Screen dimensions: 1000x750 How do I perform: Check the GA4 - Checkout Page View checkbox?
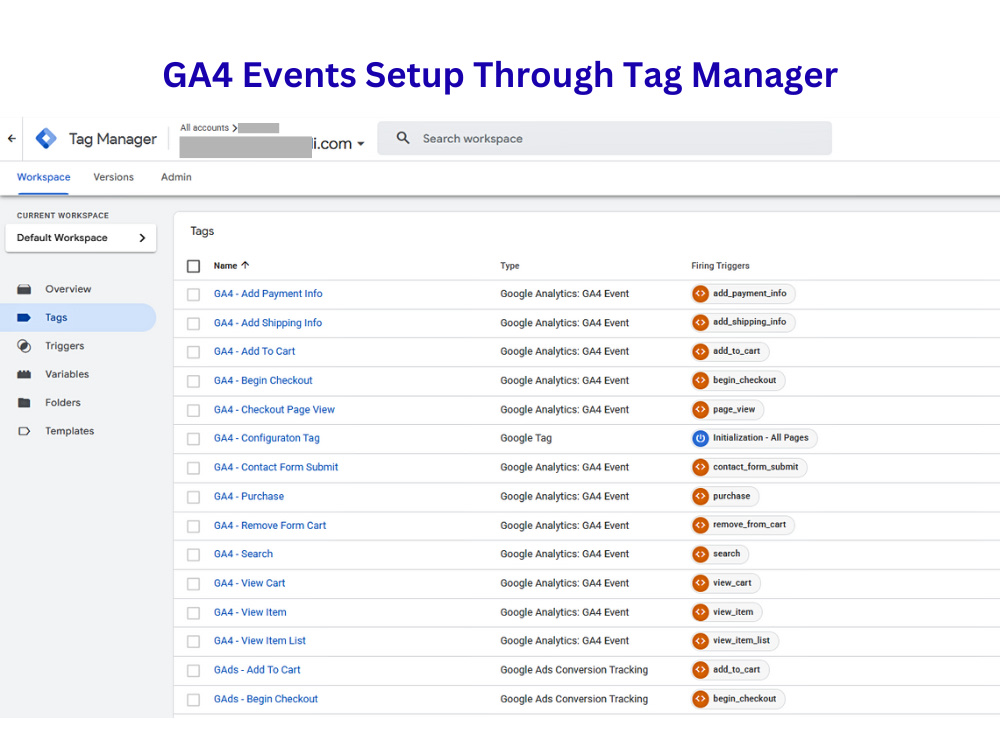(x=193, y=410)
